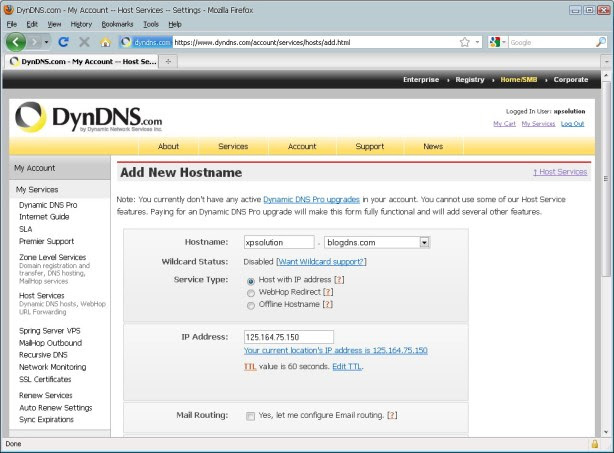Image resolution: width=614 pixels, height=453 pixels.
Task: Click the Log Out link
Action: [572, 124]
